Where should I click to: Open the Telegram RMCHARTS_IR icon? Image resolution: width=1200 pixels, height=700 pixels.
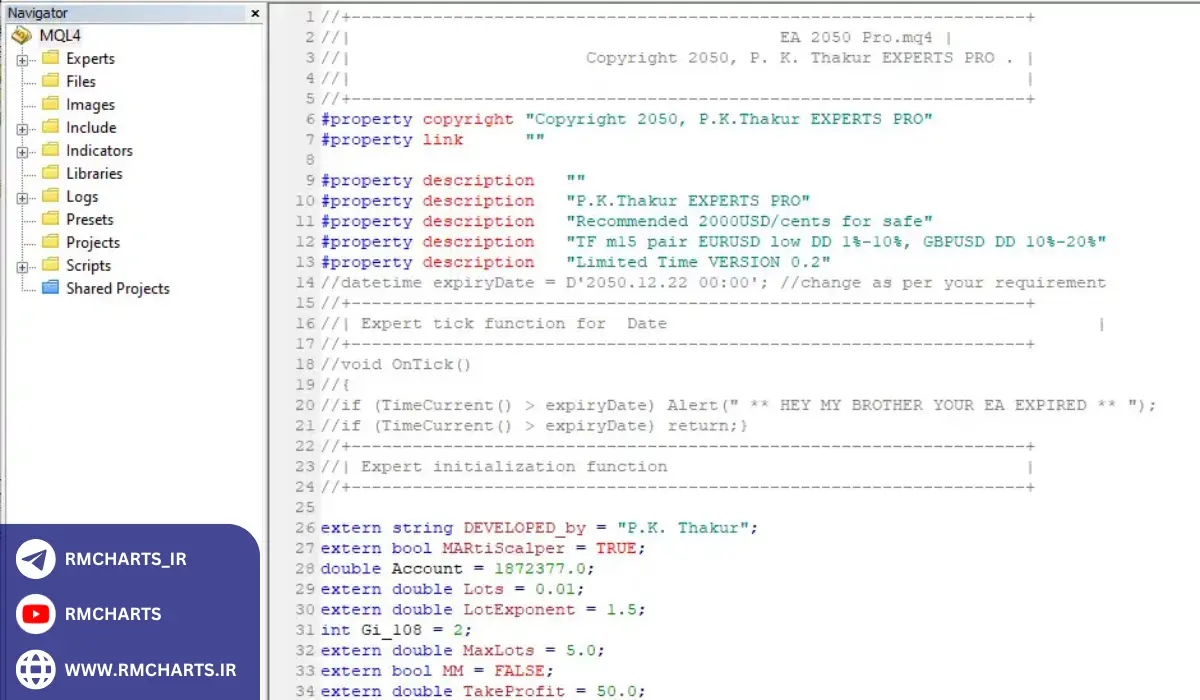36,559
